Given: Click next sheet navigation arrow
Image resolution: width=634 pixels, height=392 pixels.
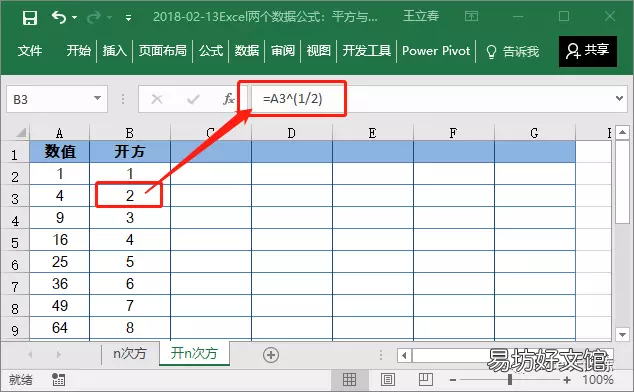Looking at the screenshot, I should [x=59, y=355].
